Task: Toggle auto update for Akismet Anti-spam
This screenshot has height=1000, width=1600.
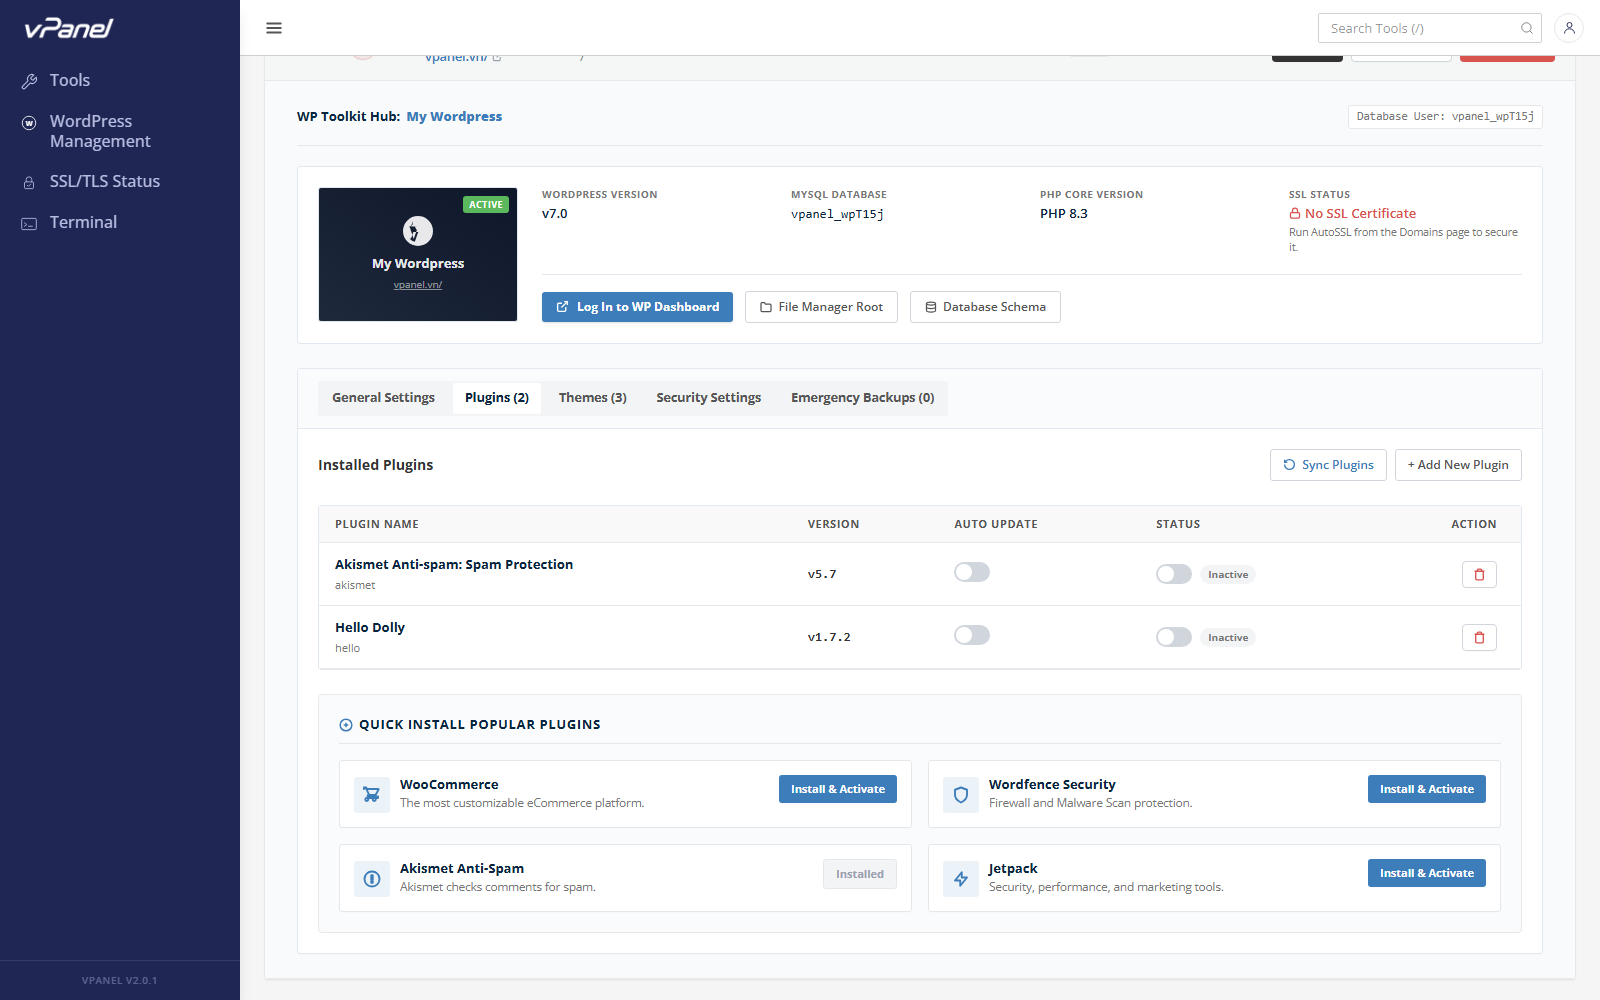Action: tap(972, 572)
